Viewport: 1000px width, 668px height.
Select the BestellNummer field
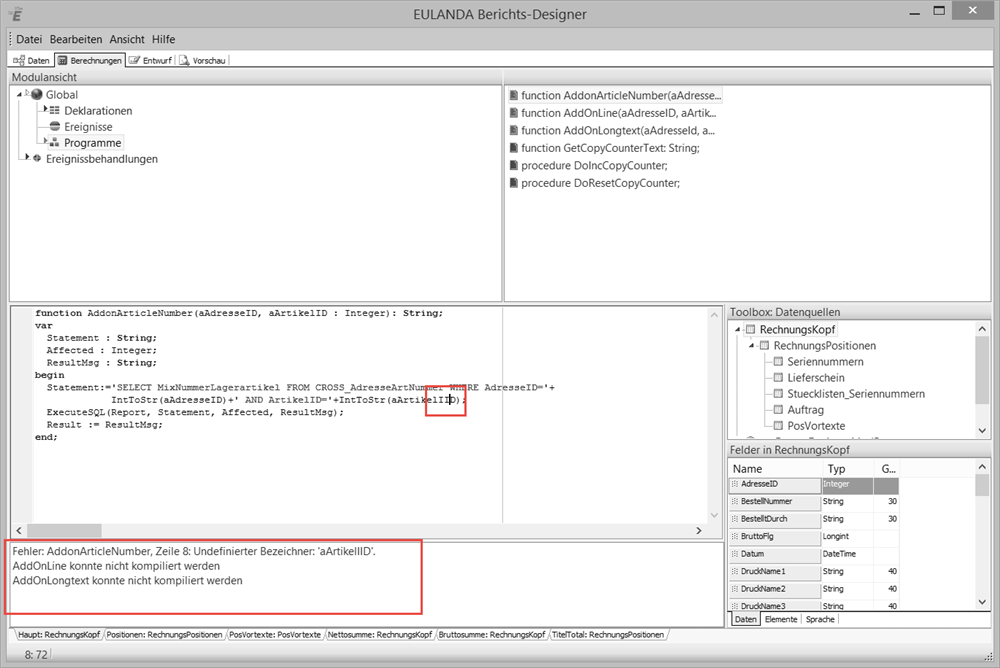point(775,501)
